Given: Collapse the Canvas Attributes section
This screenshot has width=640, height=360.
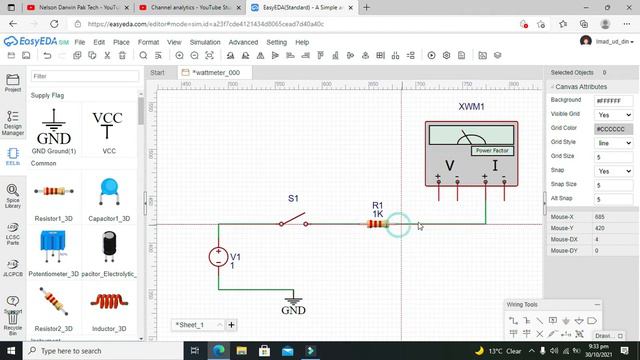Looking at the screenshot, I should click(552, 87).
